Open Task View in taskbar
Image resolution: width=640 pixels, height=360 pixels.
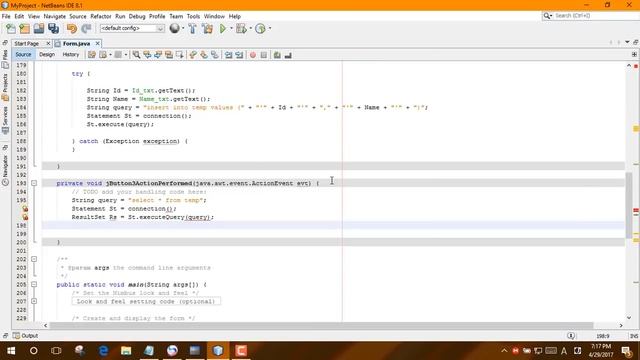[56, 351]
